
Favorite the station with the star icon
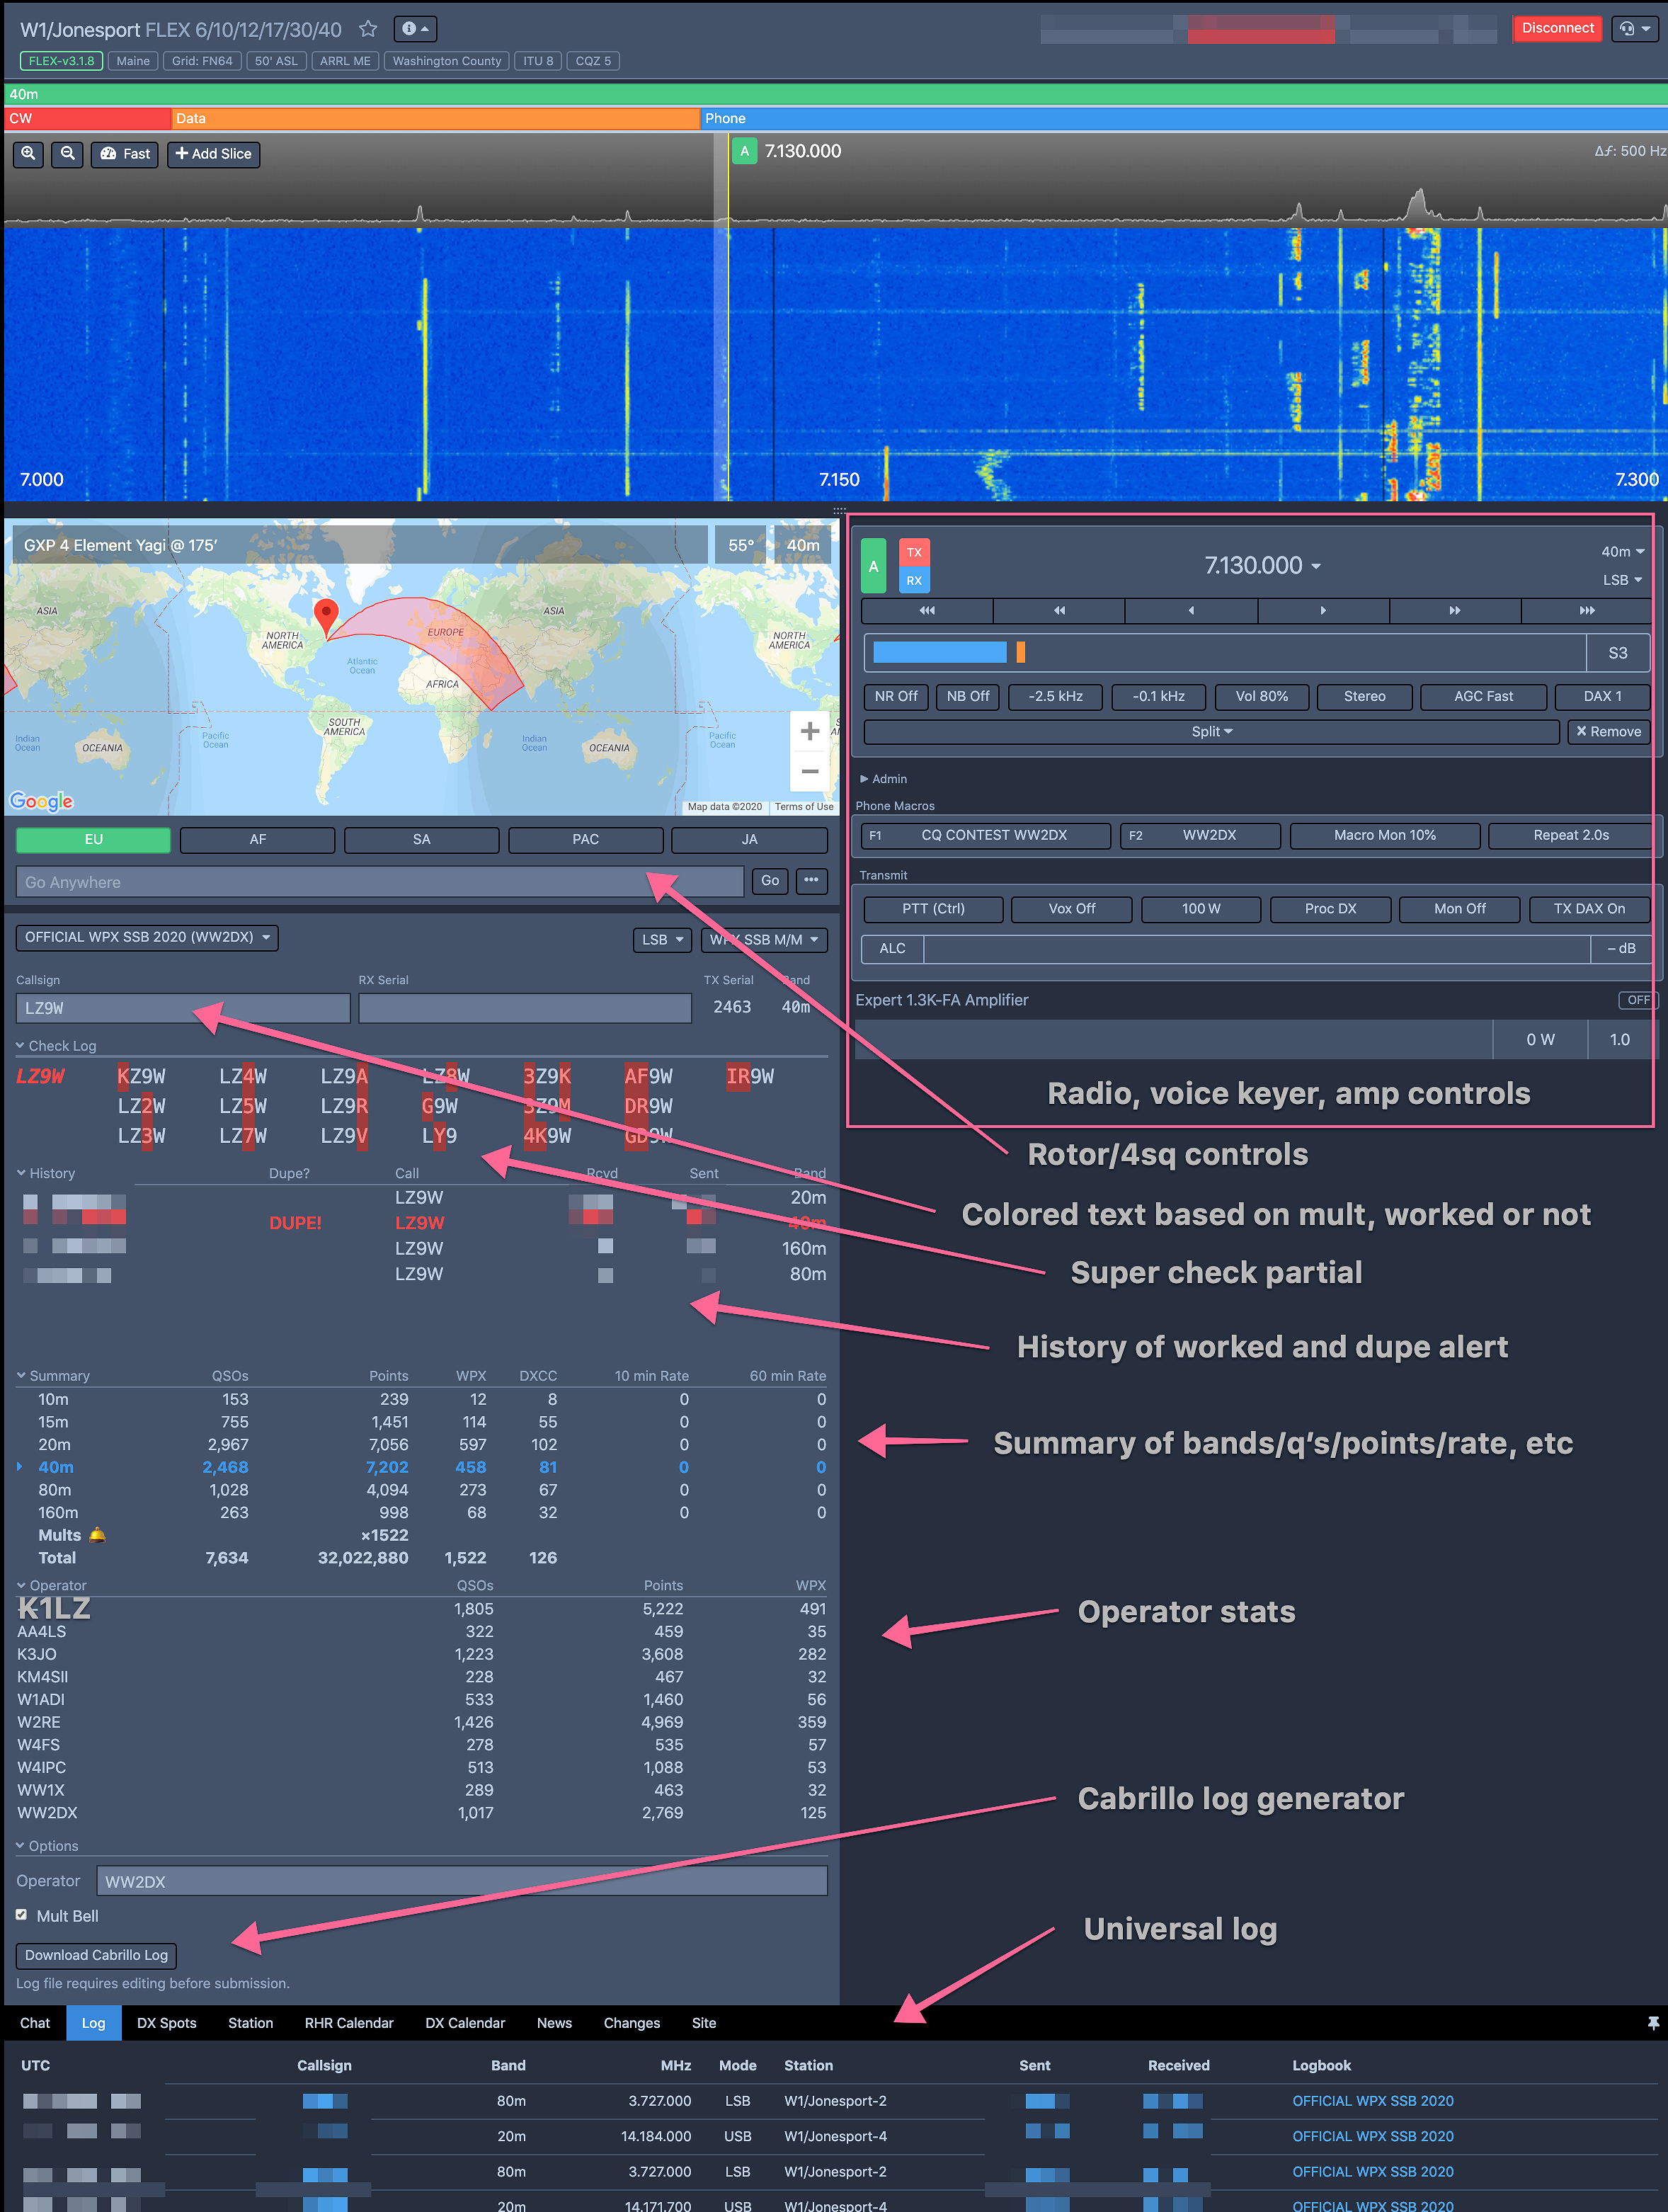pos(368,29)
